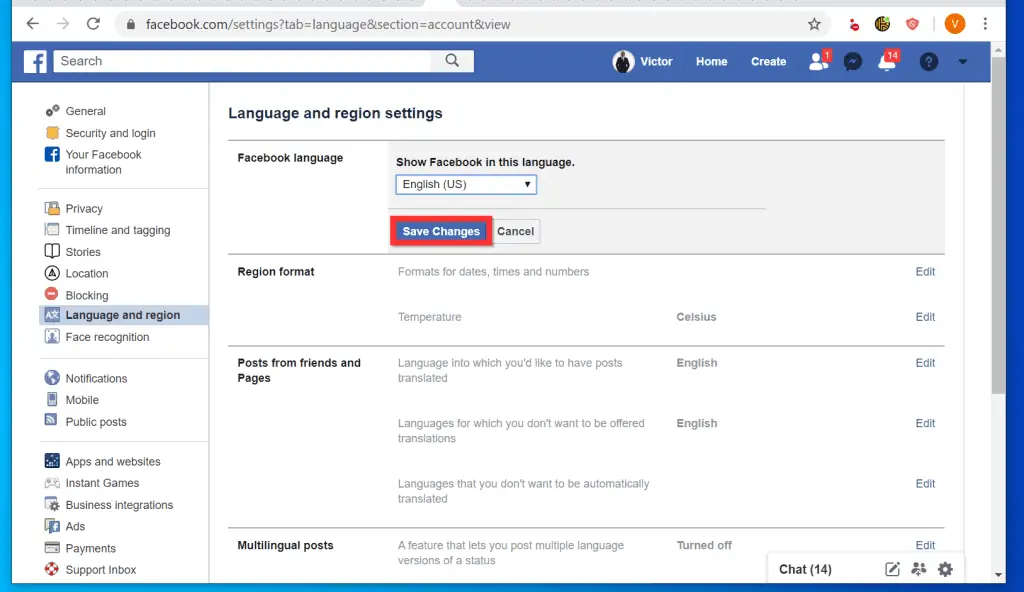Screen dimensions: 1024x592
Task: Open the English (US) language dropdown
Action: (x=465, y=184)
